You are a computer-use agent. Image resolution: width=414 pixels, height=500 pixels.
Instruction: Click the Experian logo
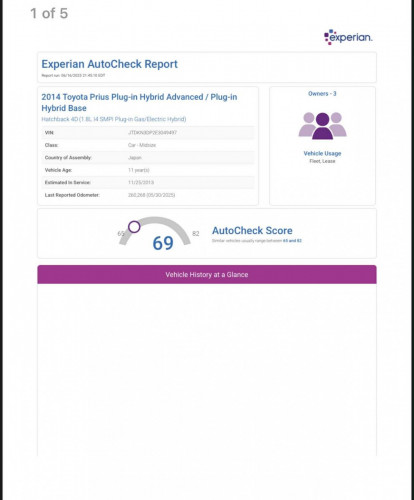click(348, 37)
